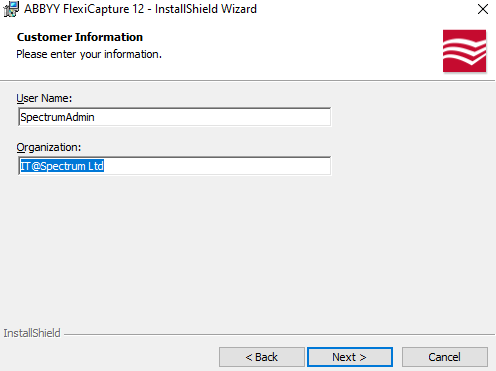Cancel the installation
Image resolution: width=496 pixels, height=371 pixels.
pyautogui.click(x=445, y=357)
